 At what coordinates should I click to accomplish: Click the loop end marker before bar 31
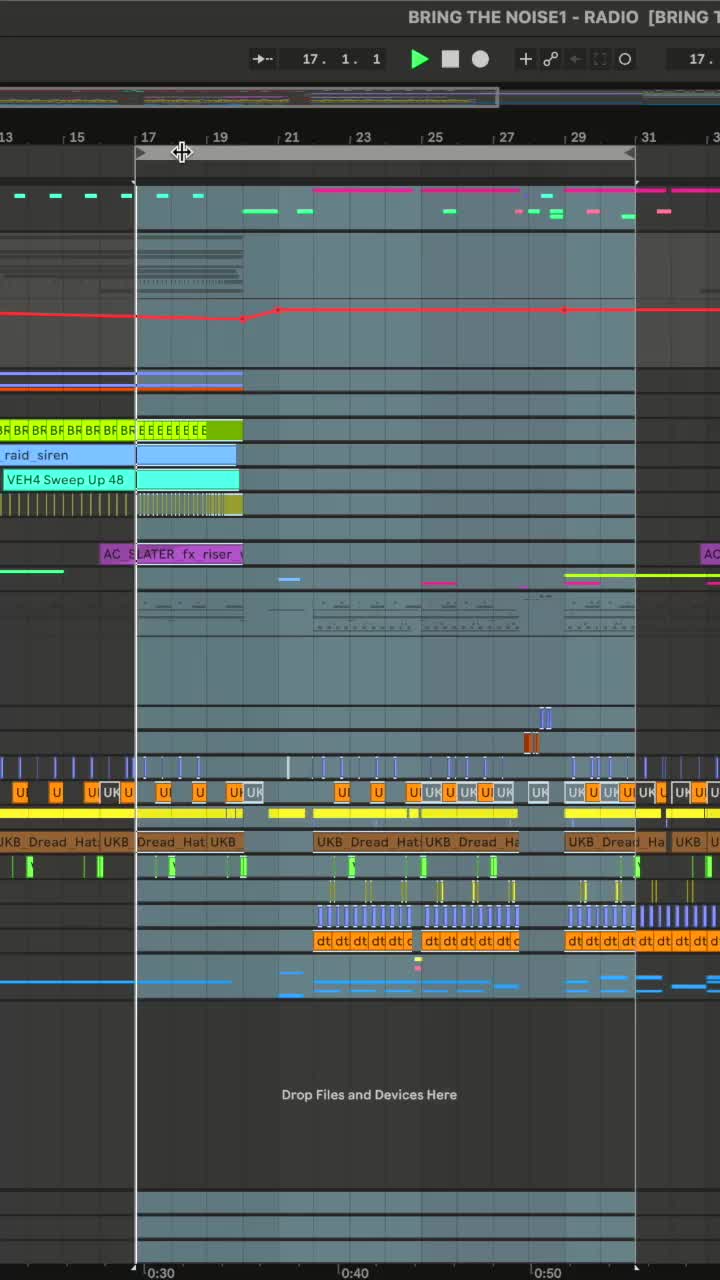(630, 153)
